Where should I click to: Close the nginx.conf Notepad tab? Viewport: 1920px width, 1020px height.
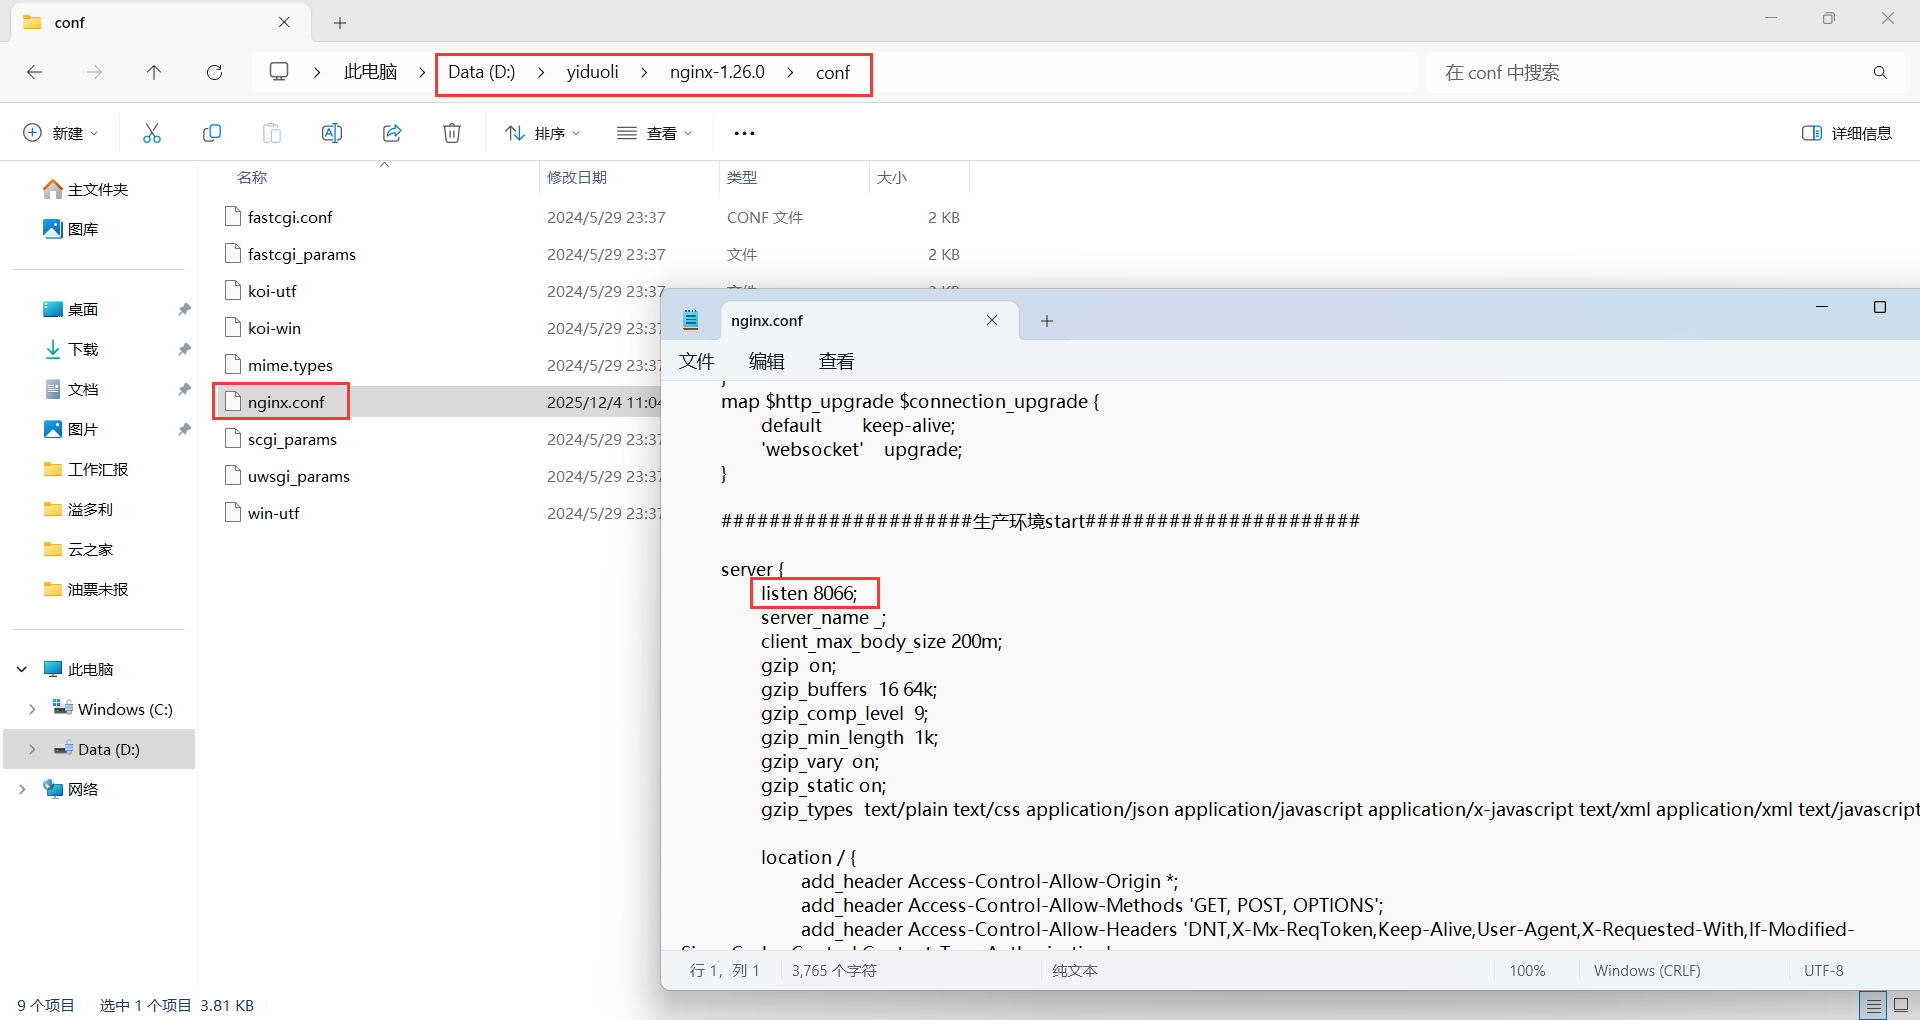point(992,320)
